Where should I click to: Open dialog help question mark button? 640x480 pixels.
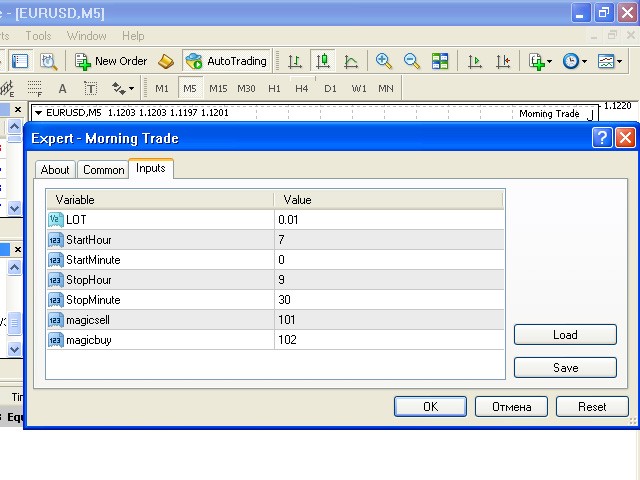[602, 138]
